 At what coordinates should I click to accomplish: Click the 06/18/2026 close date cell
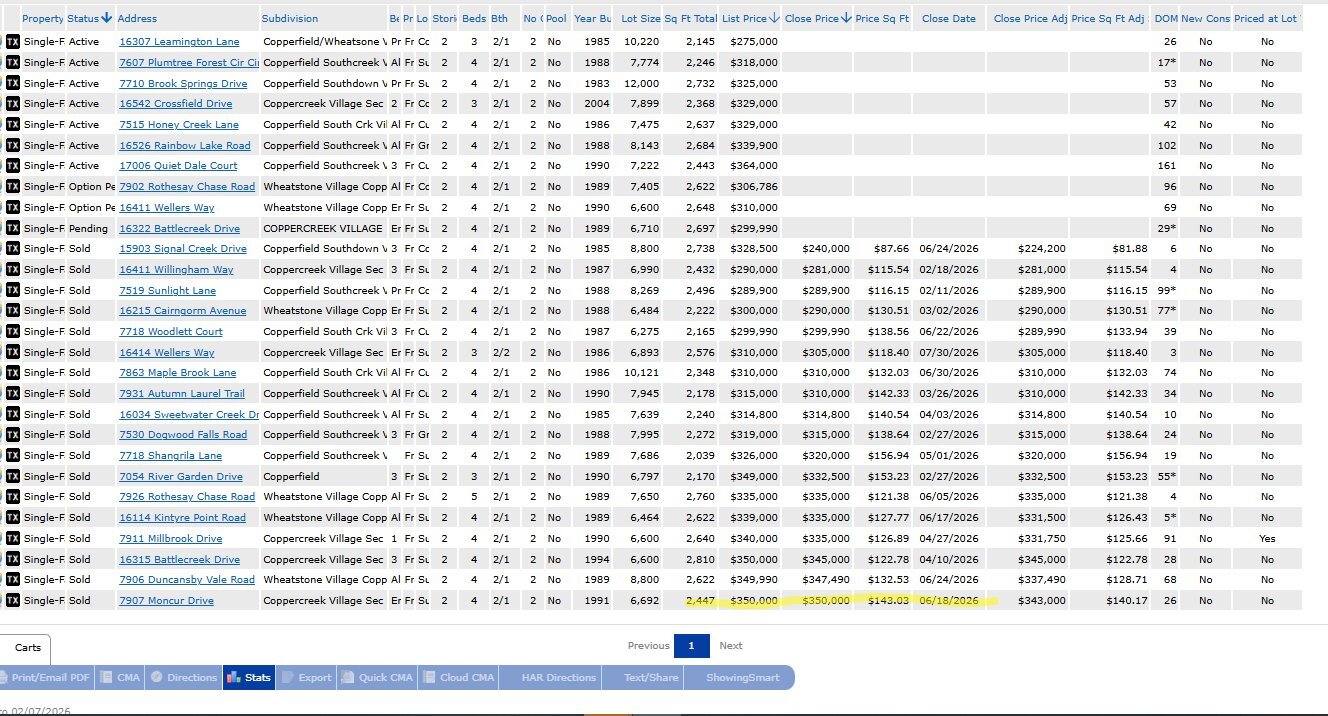[948, 600]
